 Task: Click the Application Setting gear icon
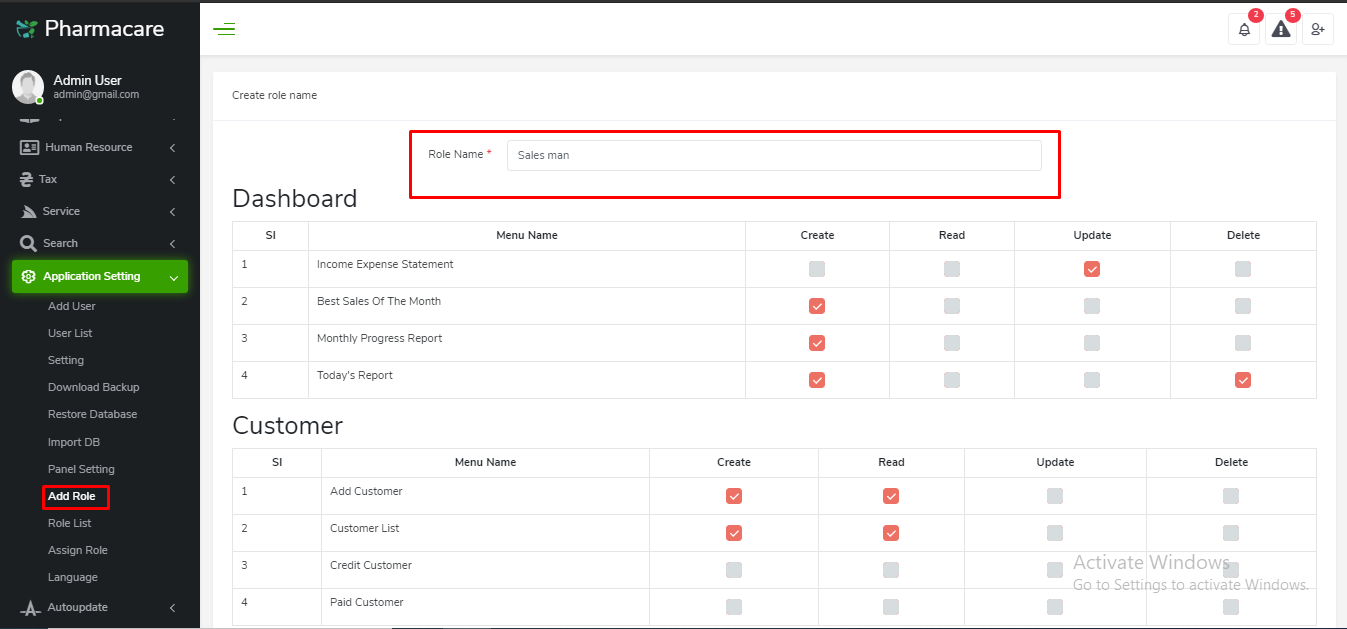(28, 277)
